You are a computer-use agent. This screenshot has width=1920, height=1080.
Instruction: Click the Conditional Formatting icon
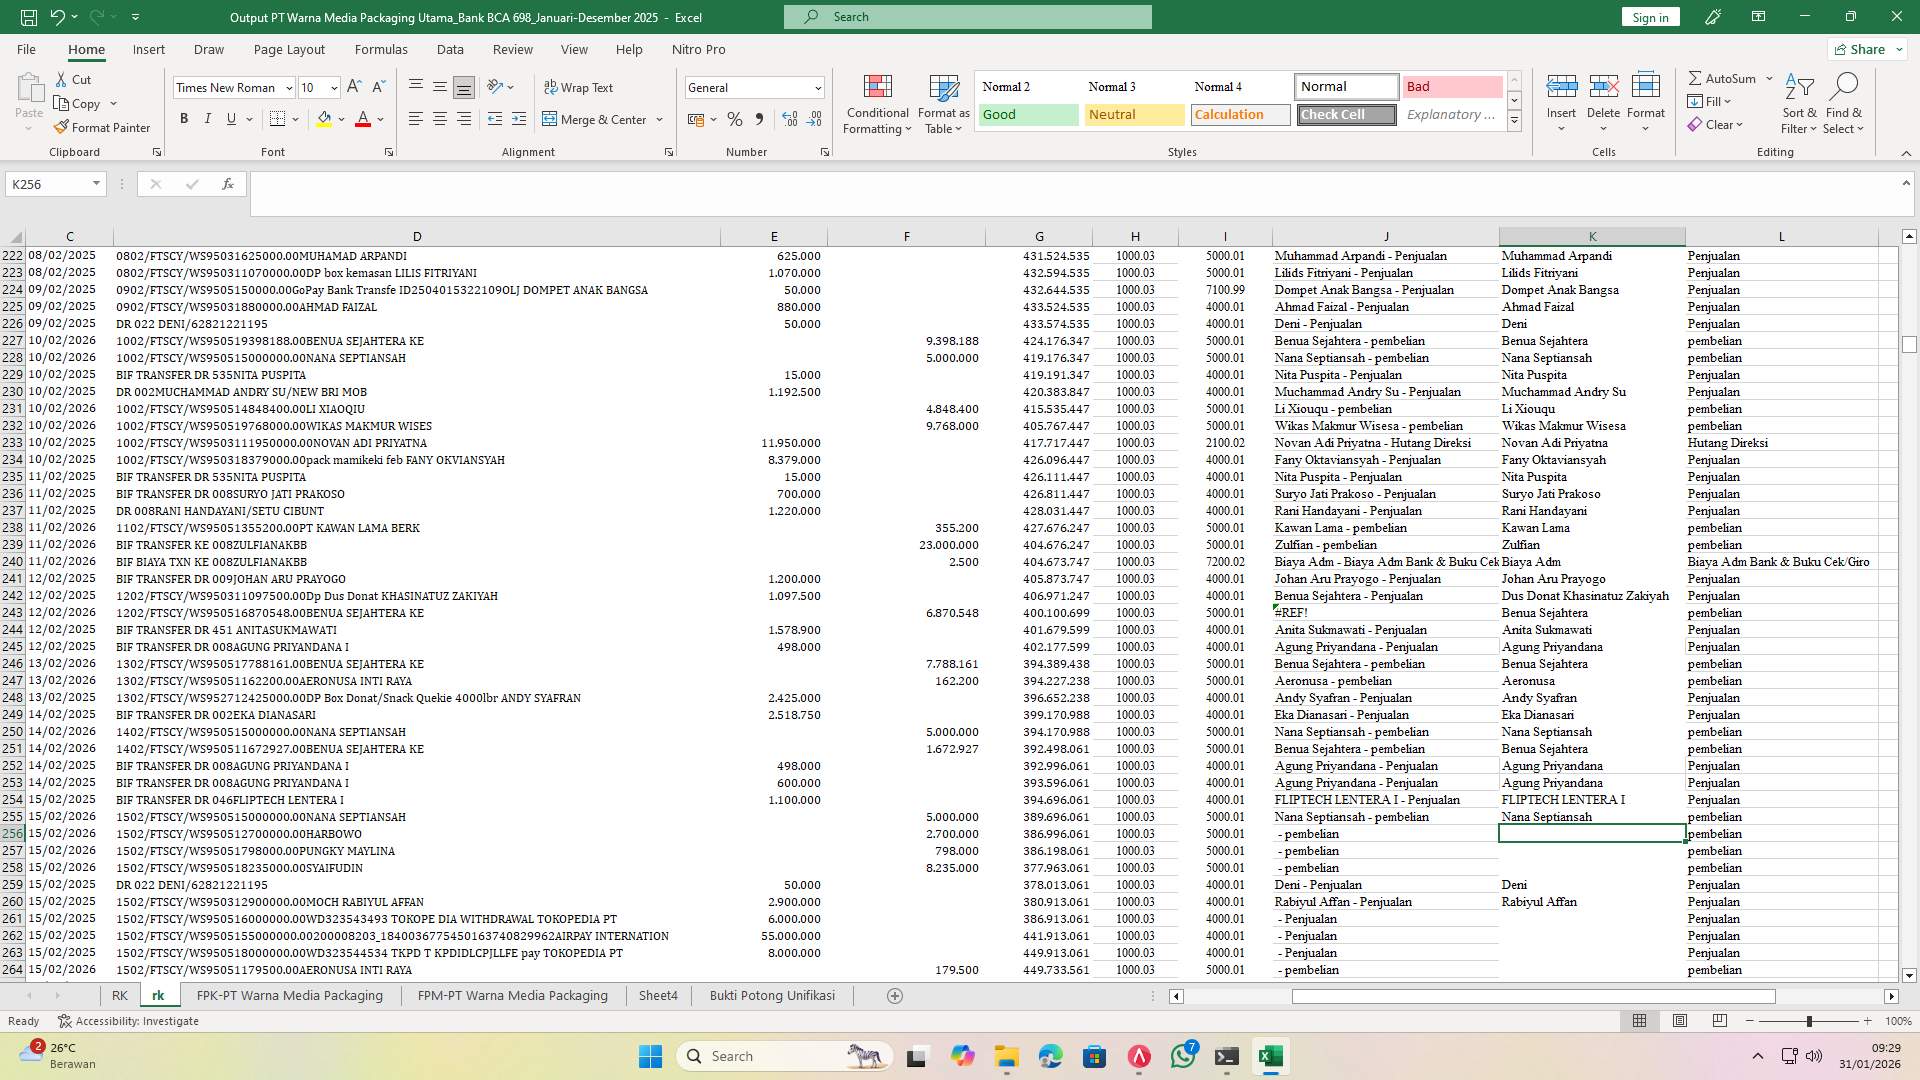(877, 103)
